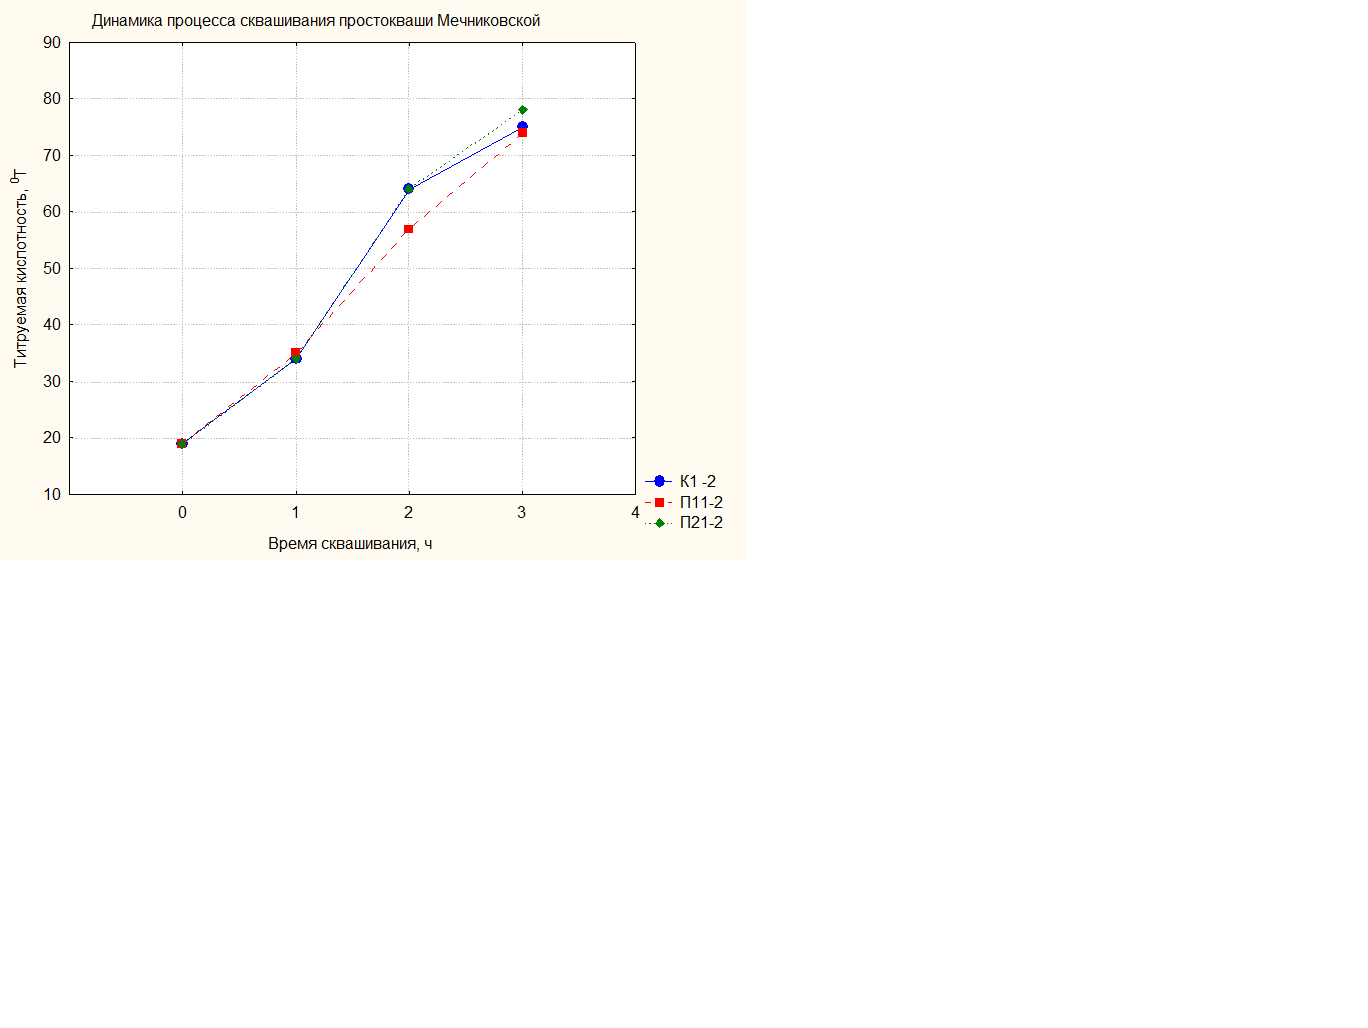Click legend entry К1 -2

[x=698, y=481]
